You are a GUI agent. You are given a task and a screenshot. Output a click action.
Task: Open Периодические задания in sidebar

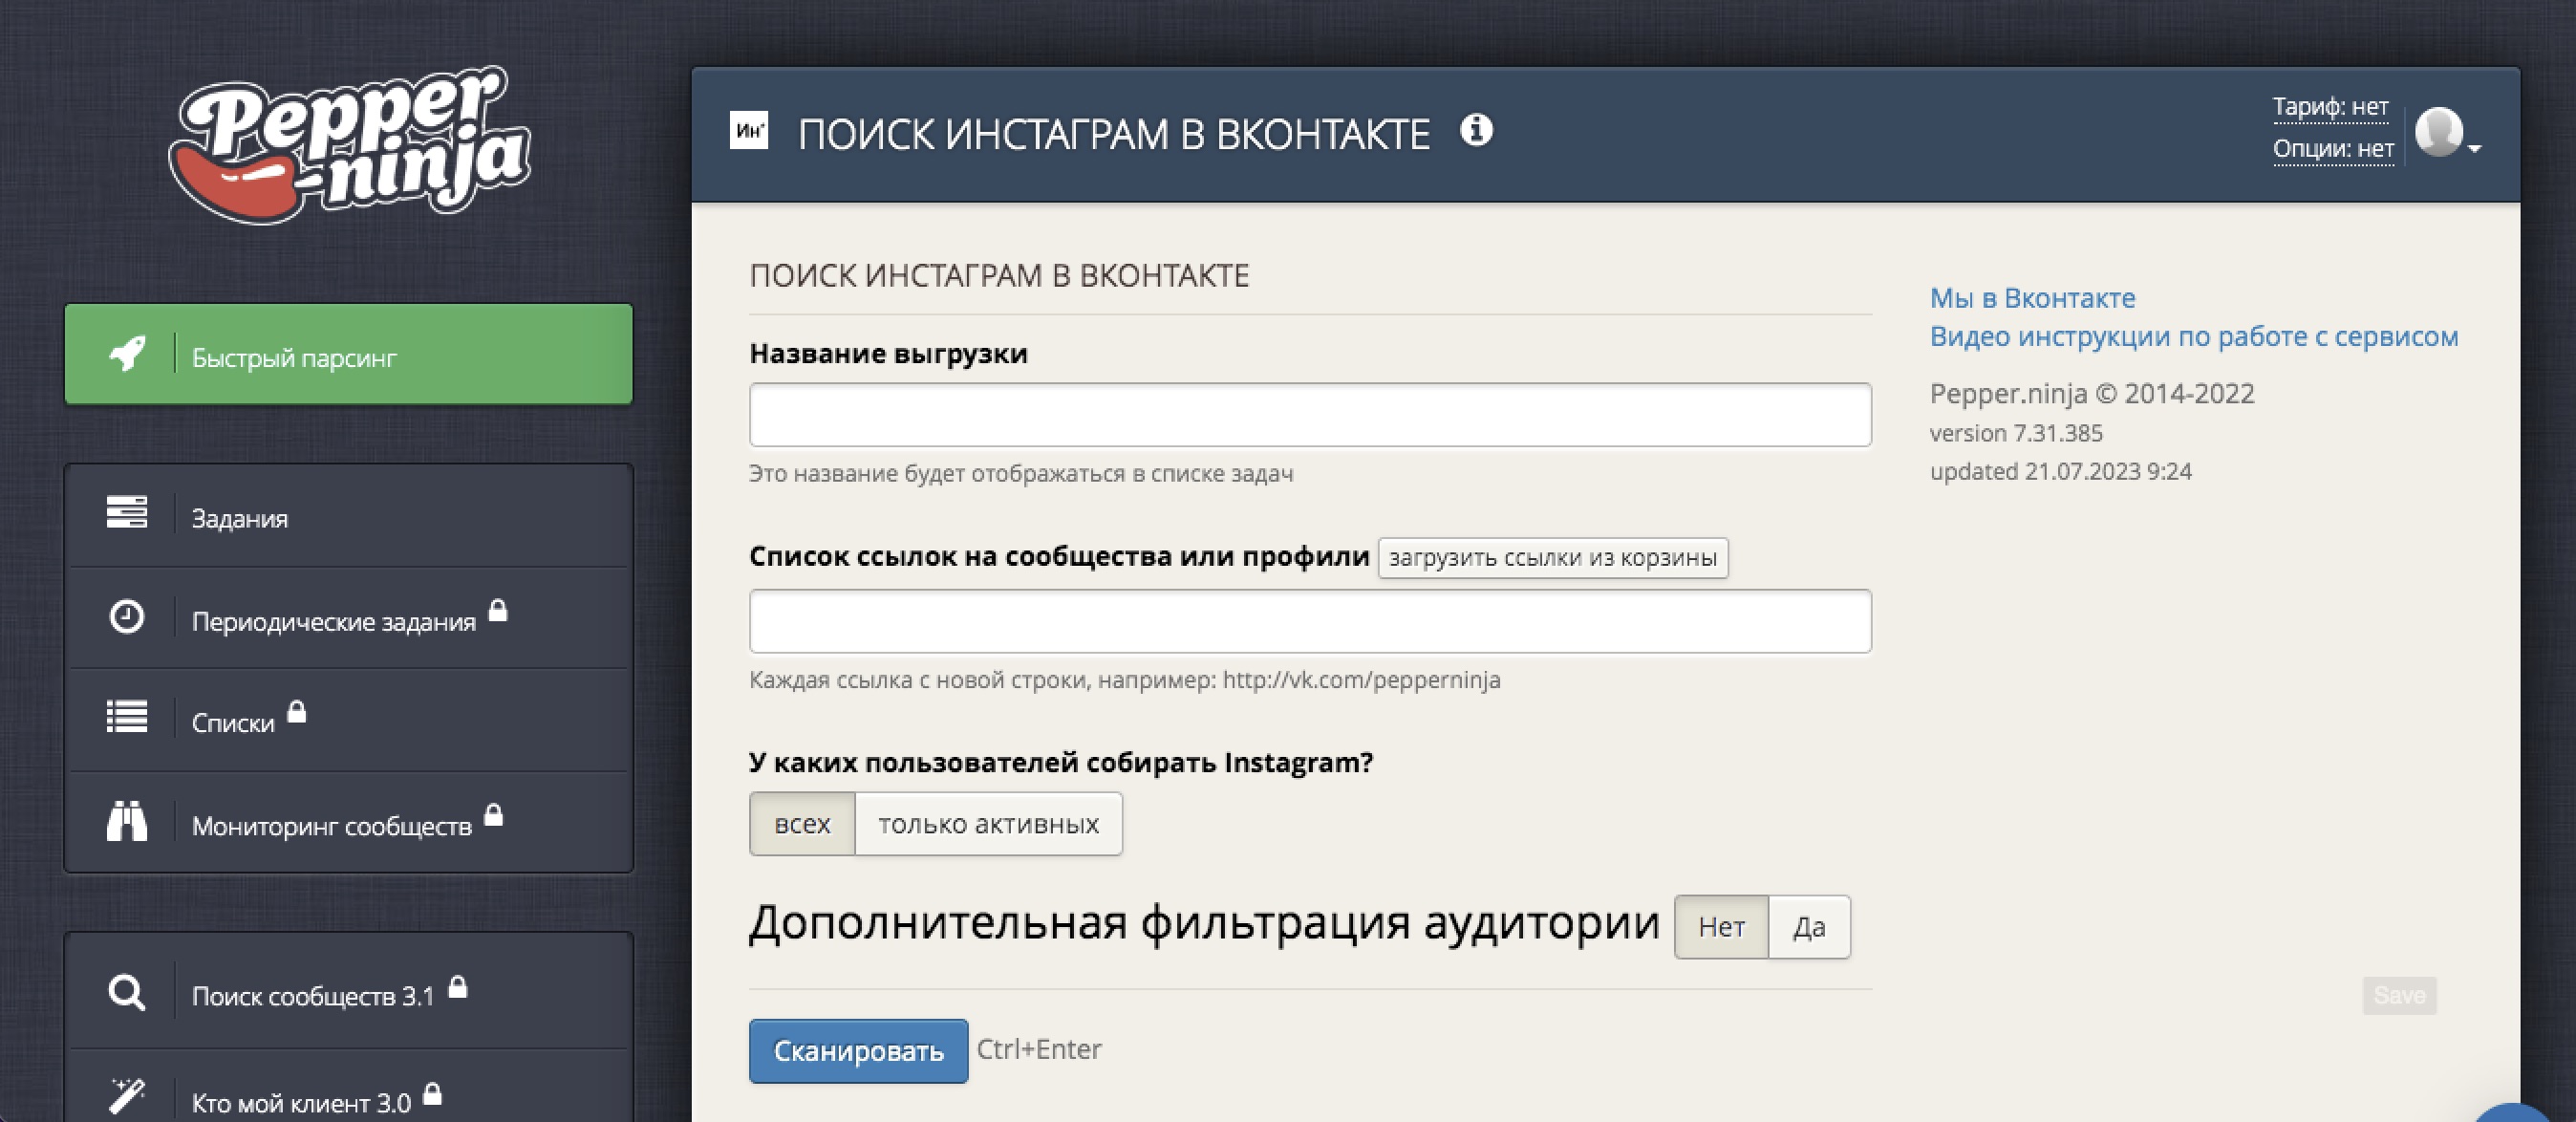click(x=349, y=619)
